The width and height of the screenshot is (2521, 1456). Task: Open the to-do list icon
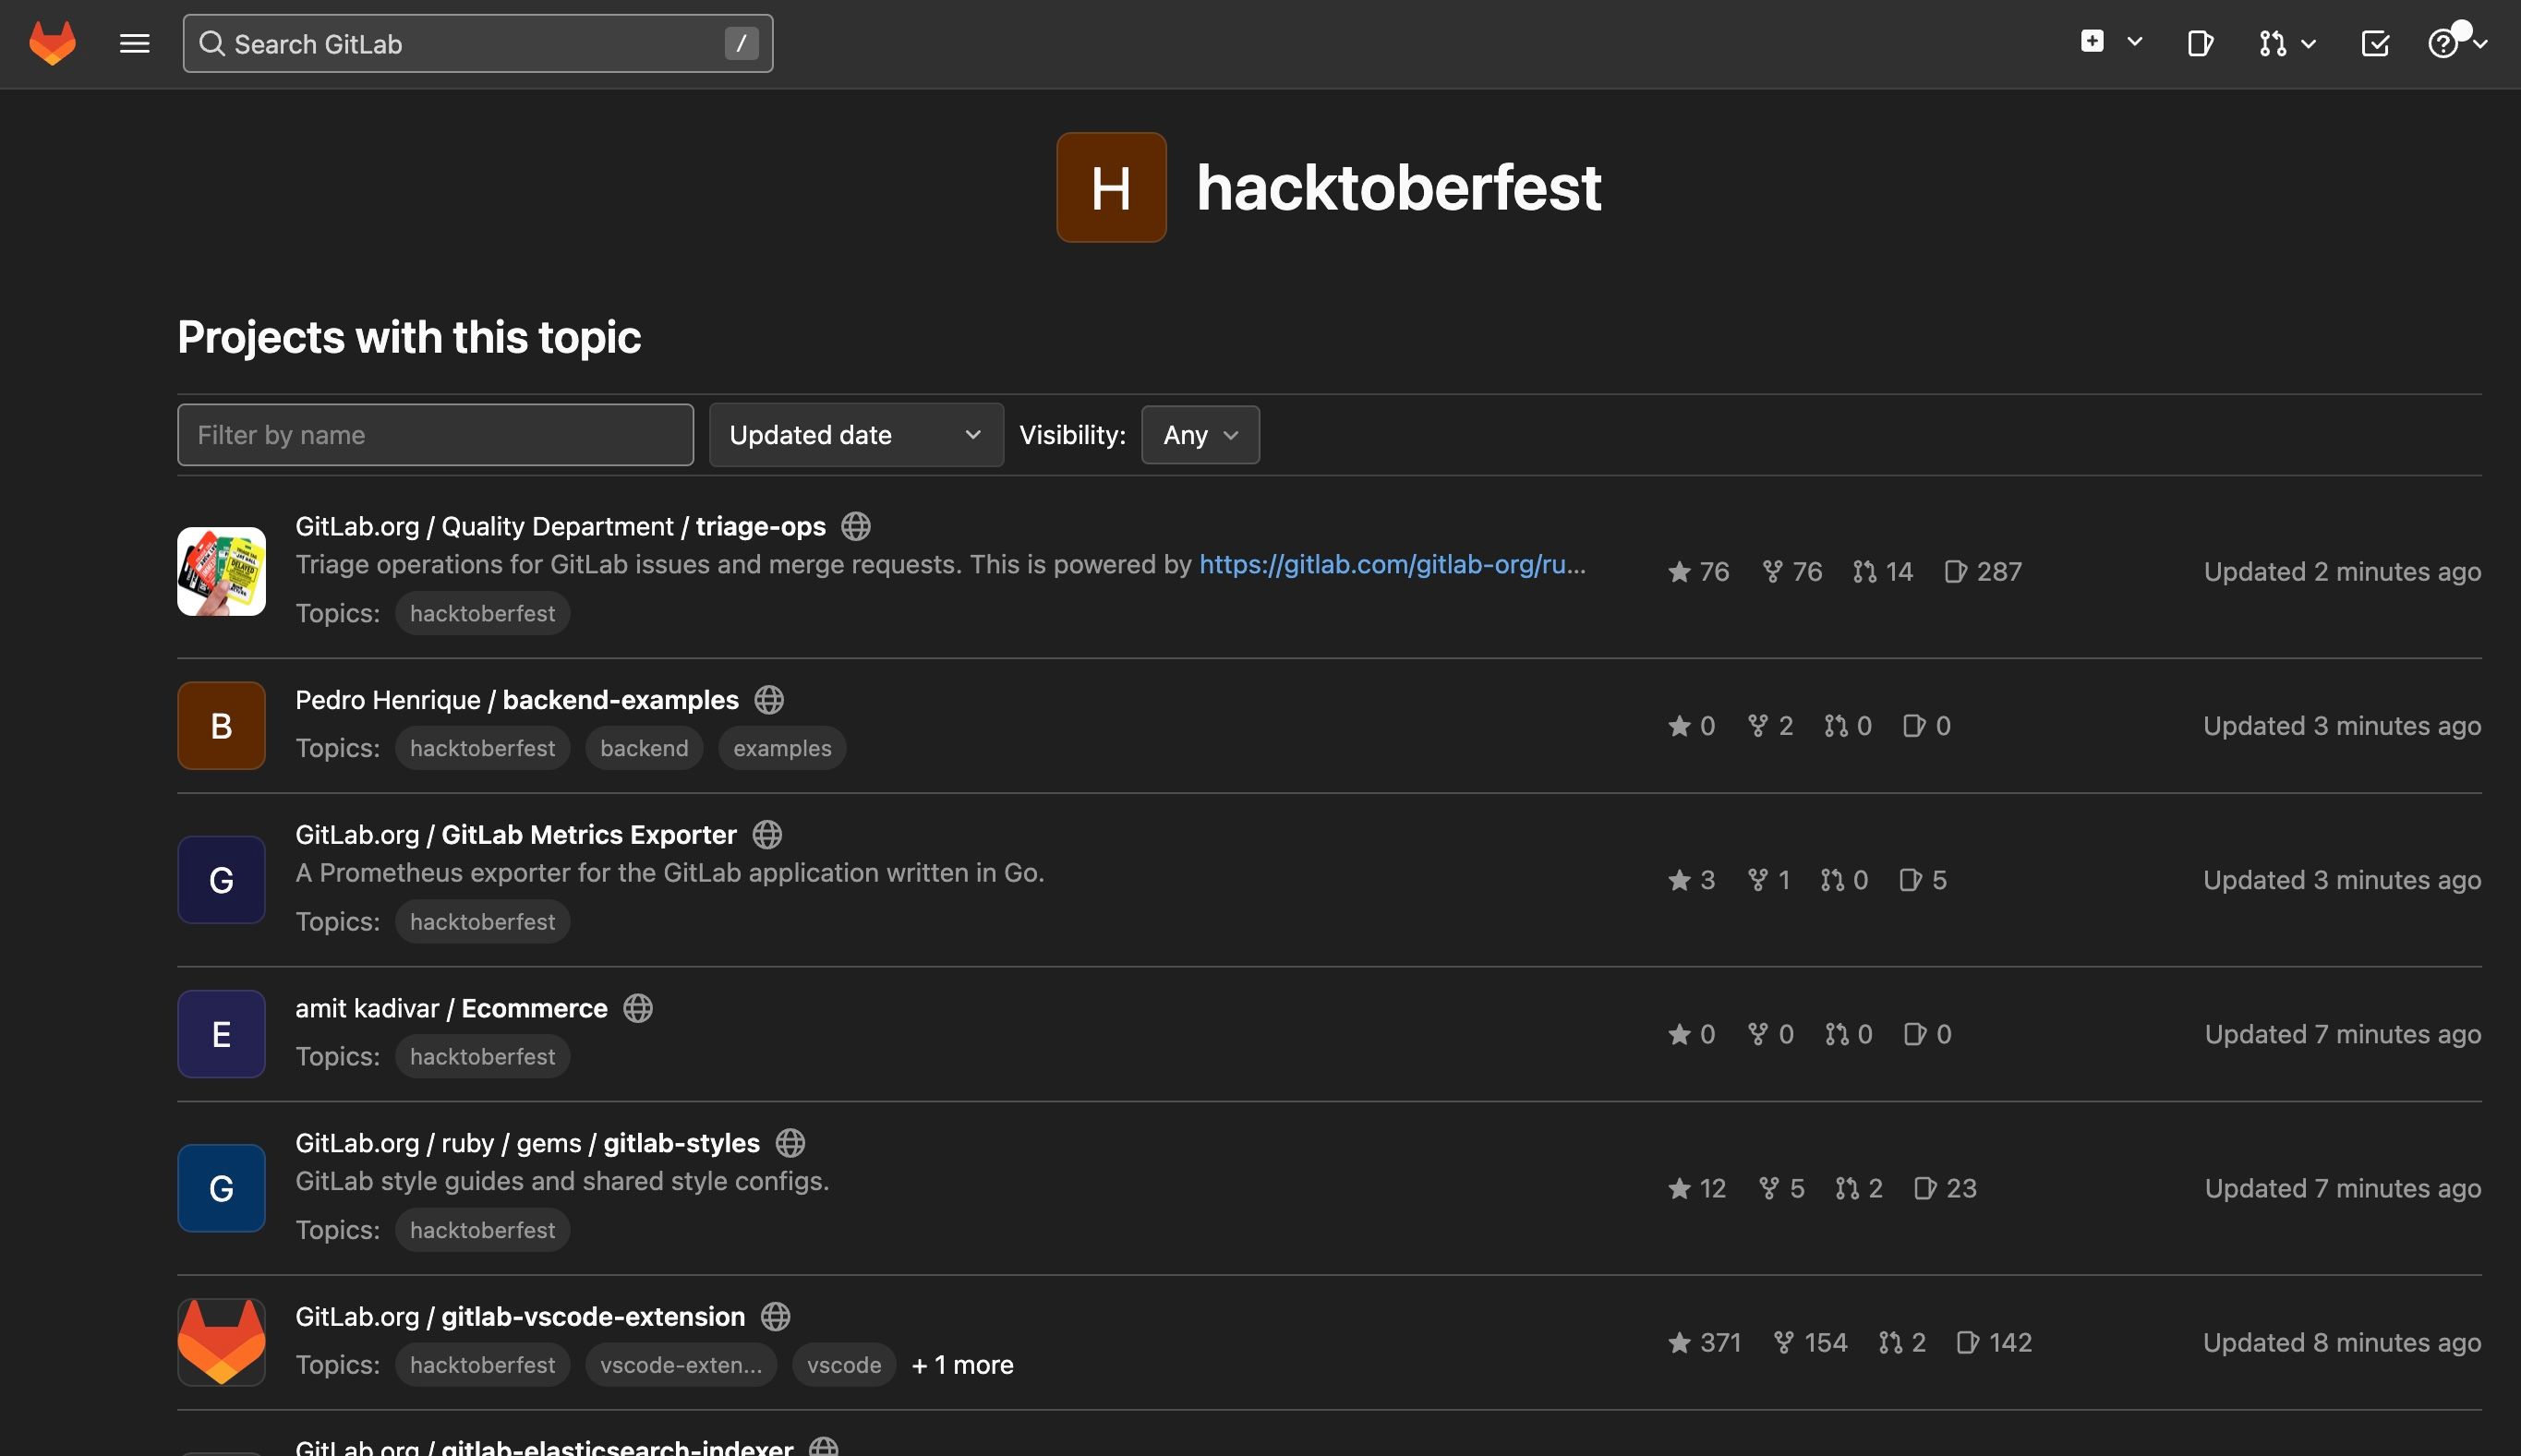pos(2374,43)
